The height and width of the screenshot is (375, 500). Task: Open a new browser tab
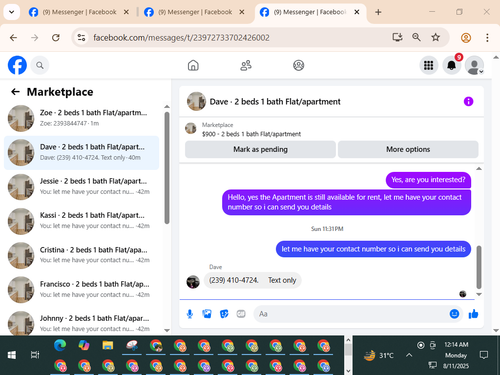(x=378, y=12)
